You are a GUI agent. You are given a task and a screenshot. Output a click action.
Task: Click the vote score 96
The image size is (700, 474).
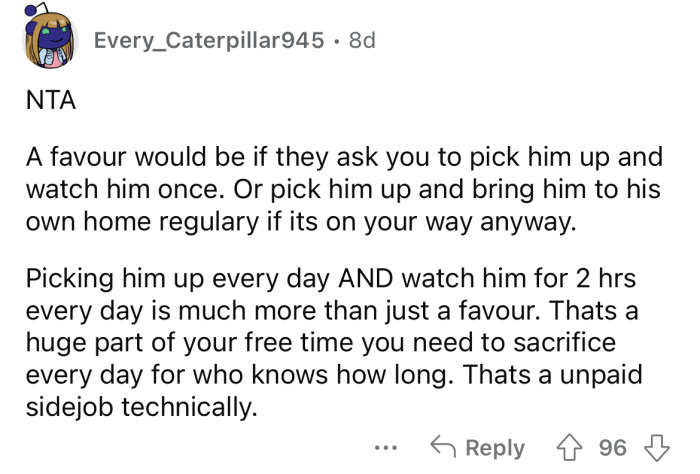point(611,449)
